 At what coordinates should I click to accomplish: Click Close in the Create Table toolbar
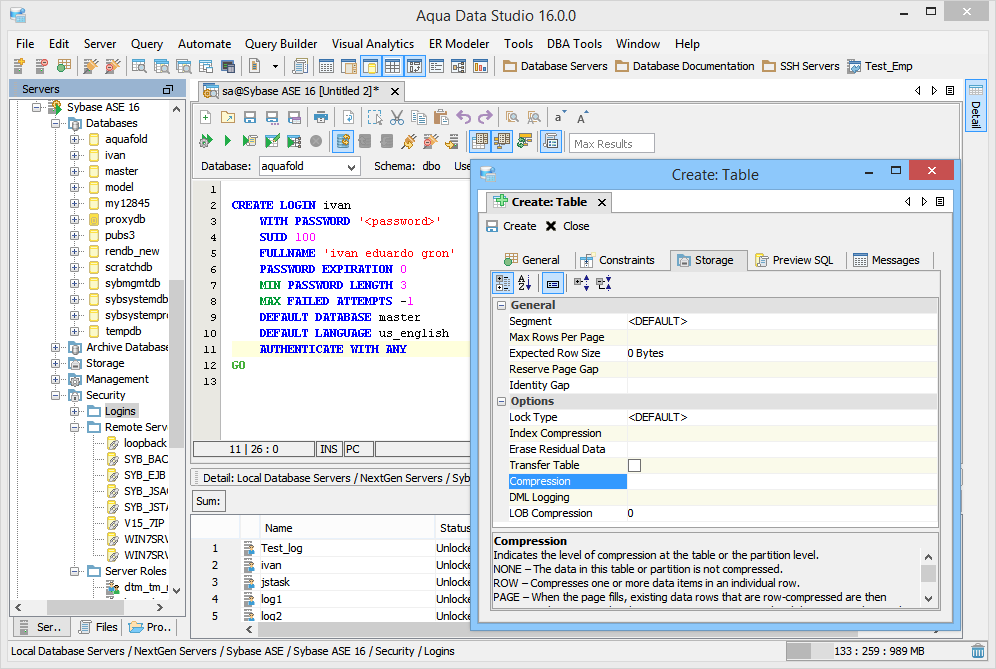tap(567, 226)
